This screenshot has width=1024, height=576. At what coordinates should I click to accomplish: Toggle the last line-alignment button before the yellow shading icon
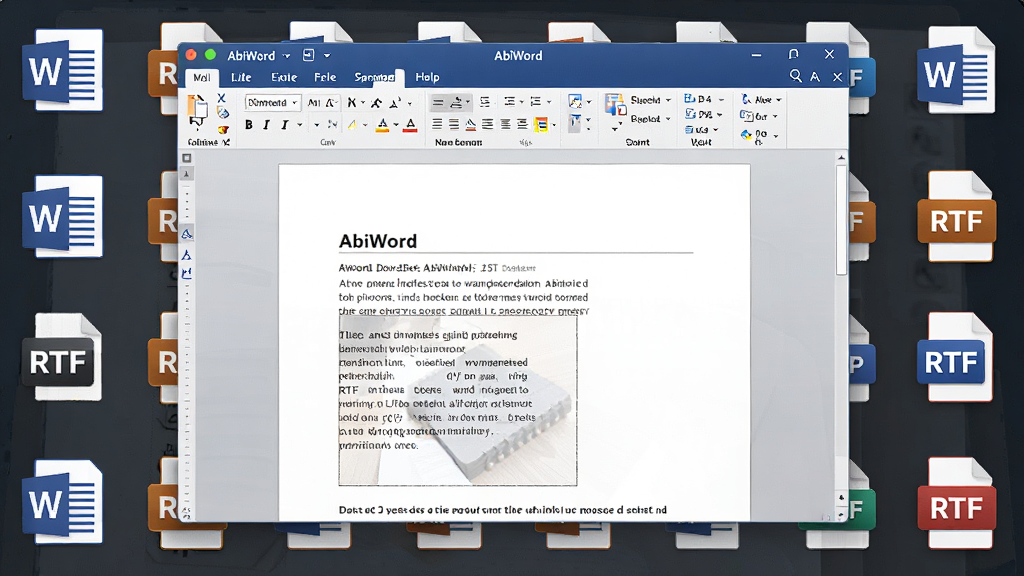point(522,124)
